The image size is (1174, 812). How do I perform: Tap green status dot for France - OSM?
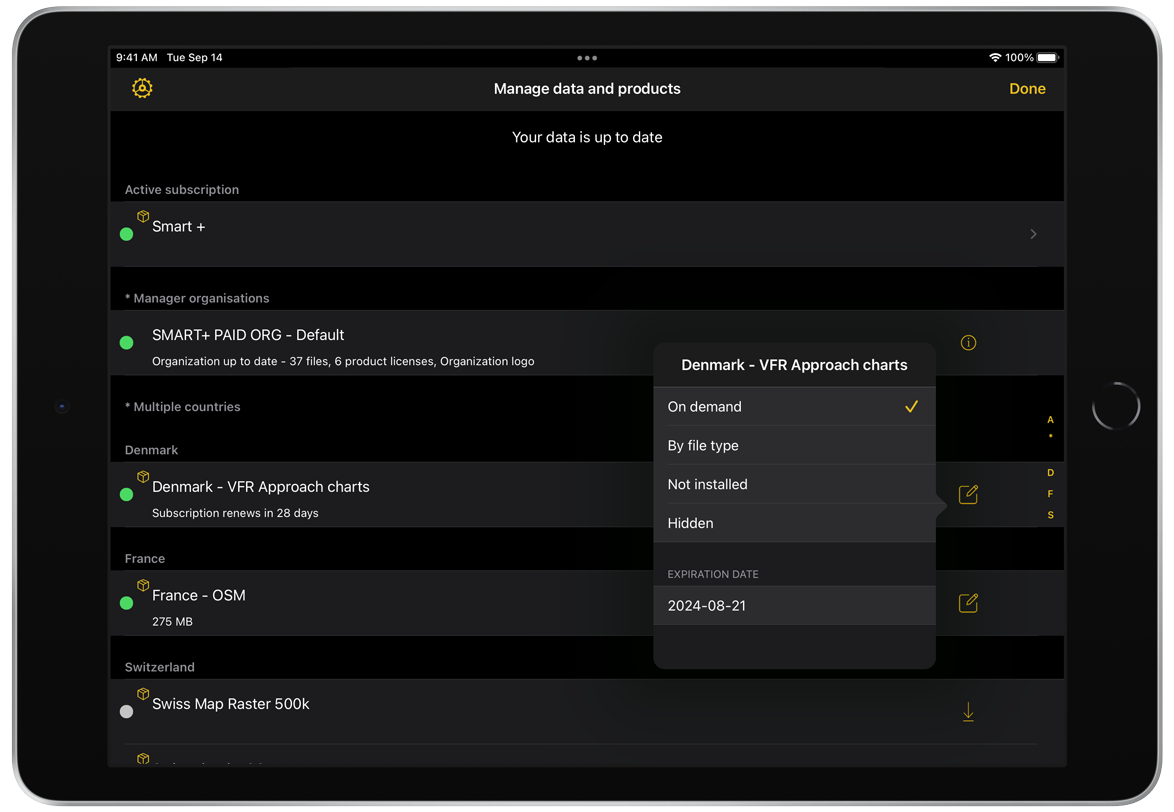point(127,603)
